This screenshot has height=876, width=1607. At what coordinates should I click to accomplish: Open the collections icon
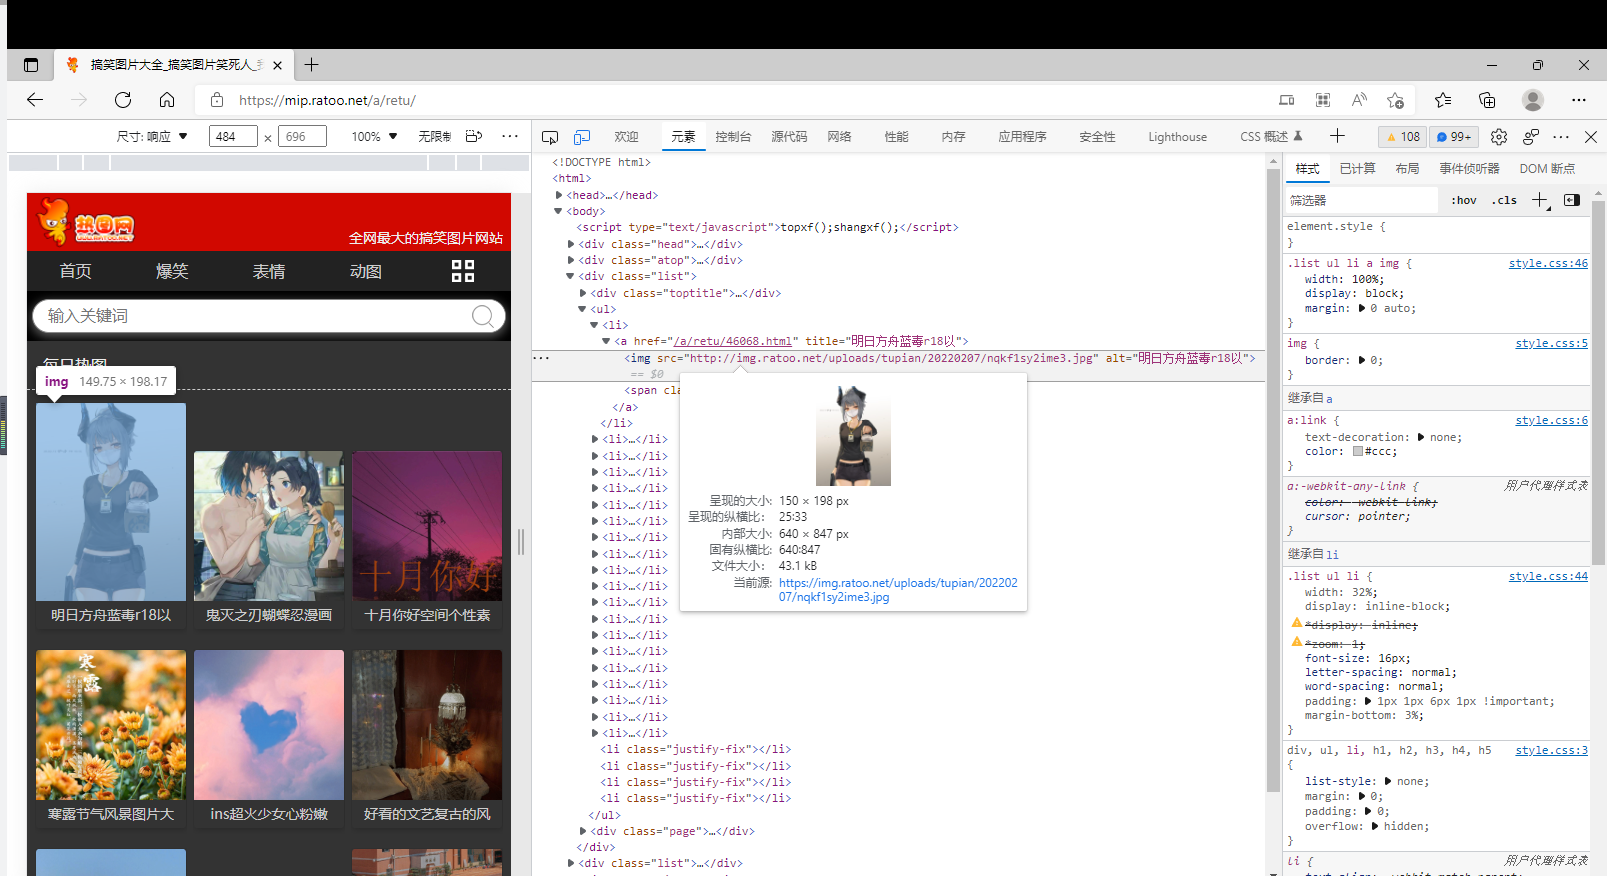pos(1487,100)
